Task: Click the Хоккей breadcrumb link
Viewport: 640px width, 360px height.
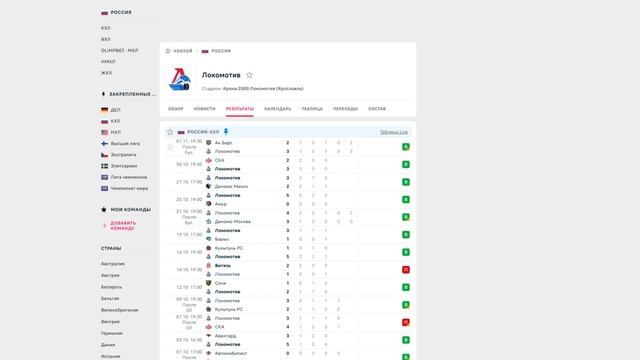Action: (182, 51)
